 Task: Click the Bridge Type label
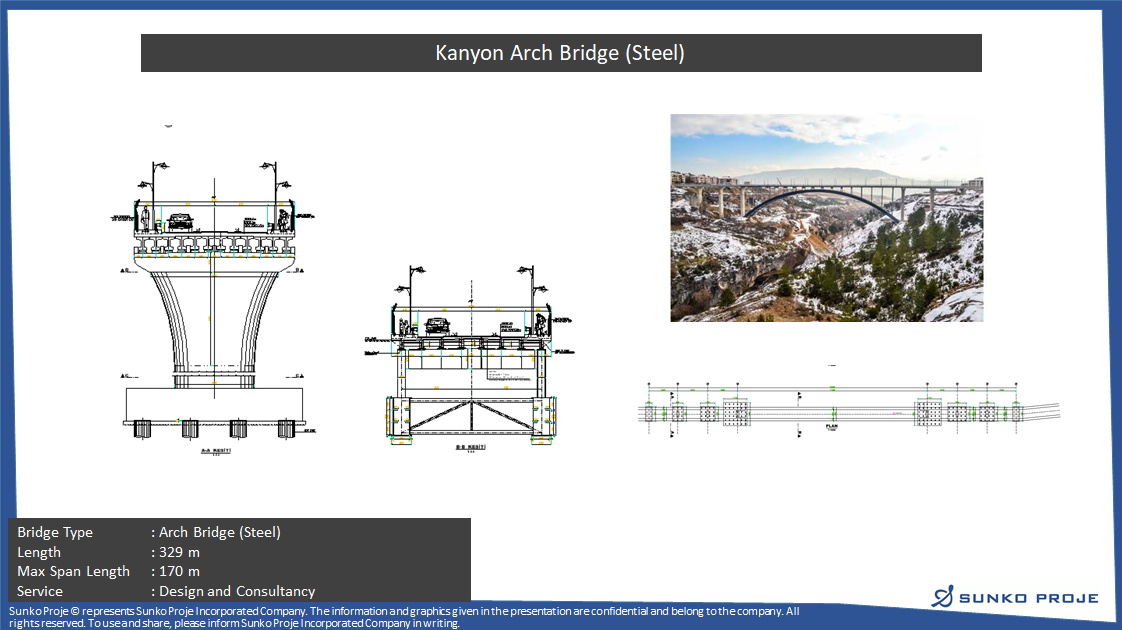pos(55,532)
